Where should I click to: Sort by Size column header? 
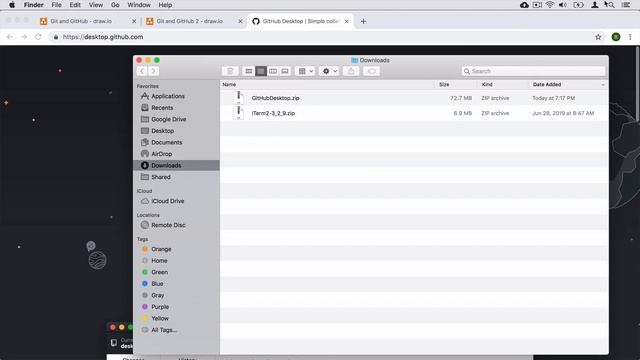point(444,84)
